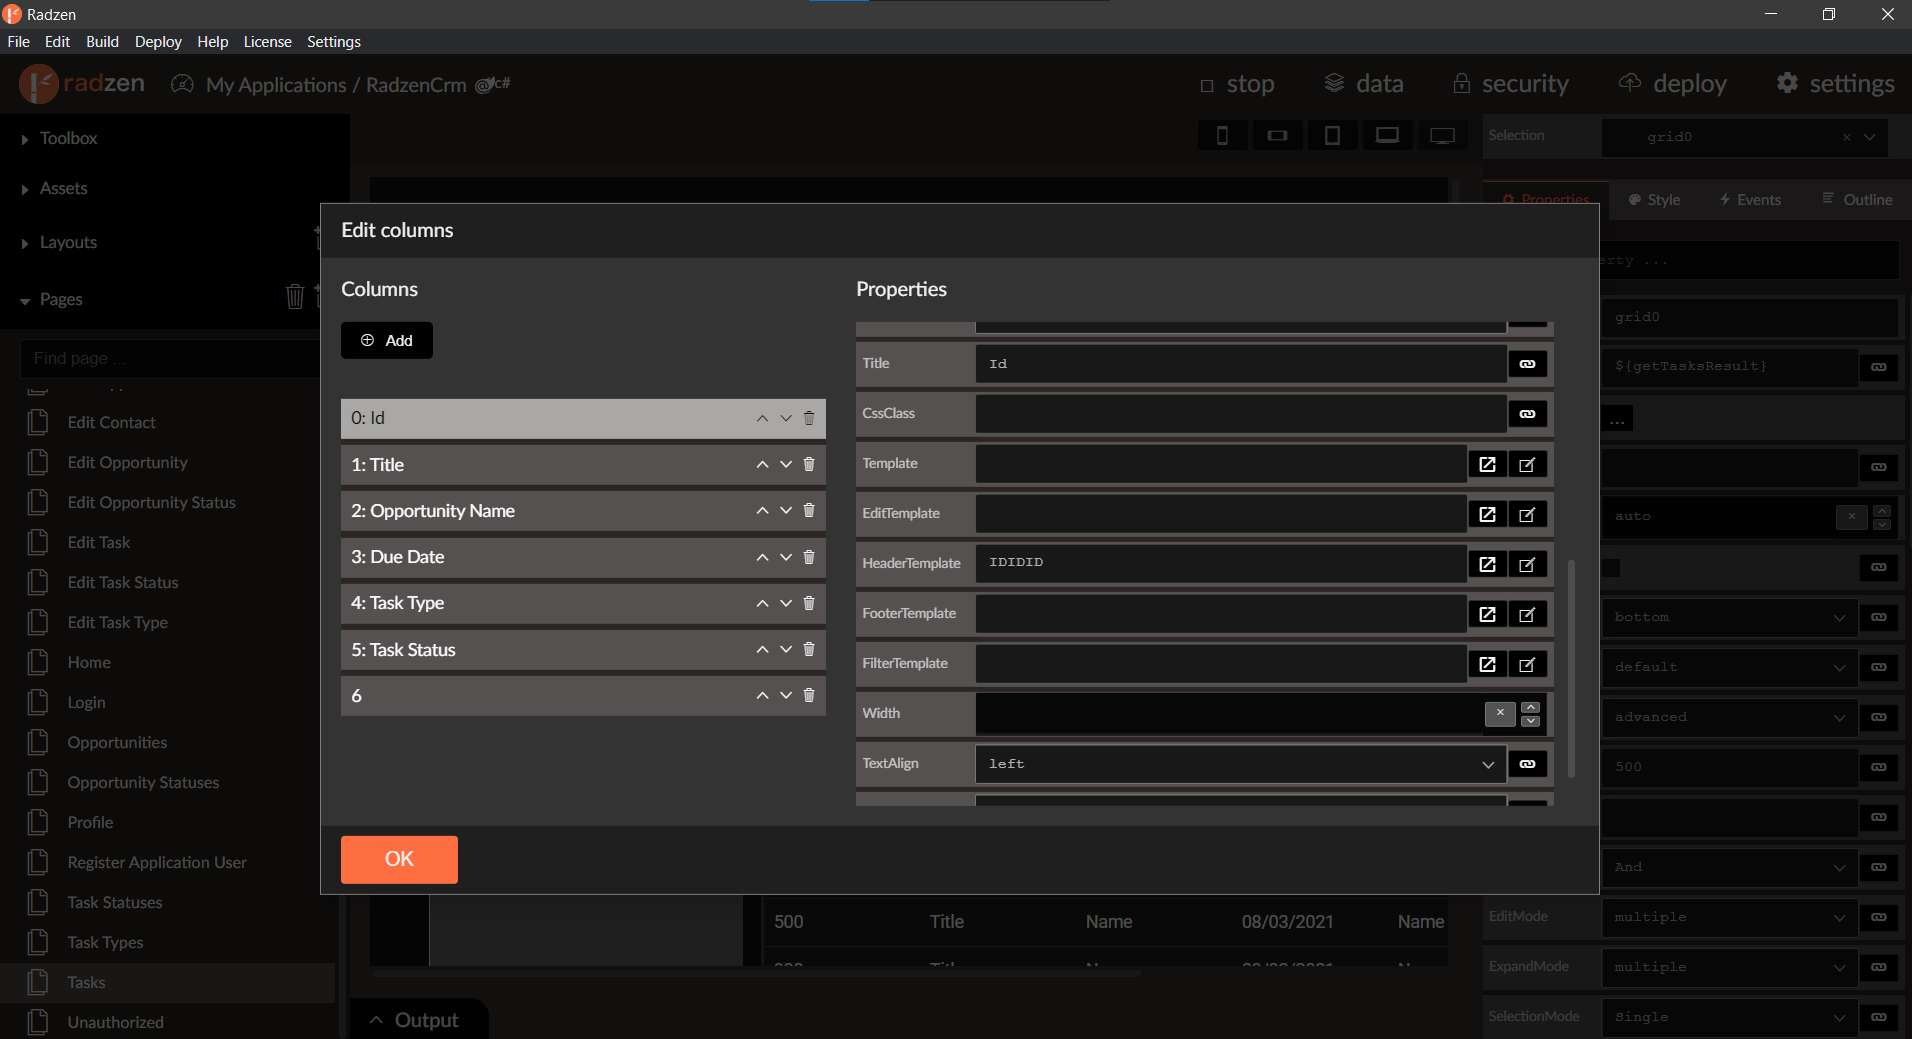This screenshot has width=1912, height=1039.
Task: Add a new column
Action: click(x=387, y=340)
